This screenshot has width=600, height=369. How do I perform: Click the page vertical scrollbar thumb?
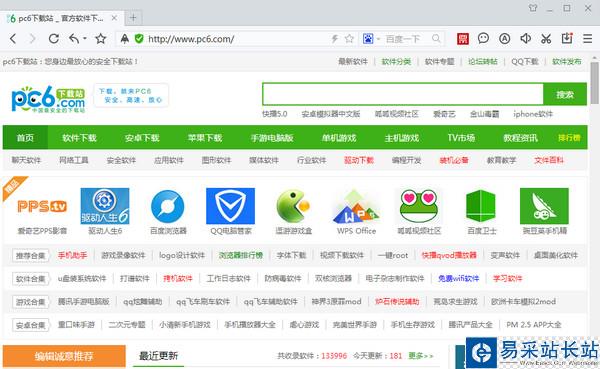pos(594,82)
